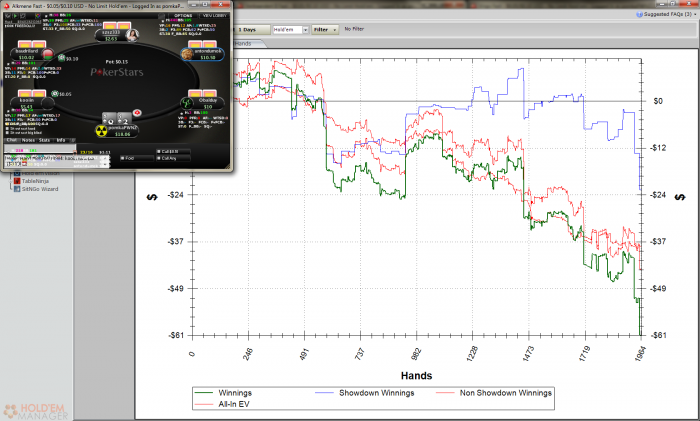Click hero's first hole card
Viewport: 700px width, 421px height.
coord(109,118)
